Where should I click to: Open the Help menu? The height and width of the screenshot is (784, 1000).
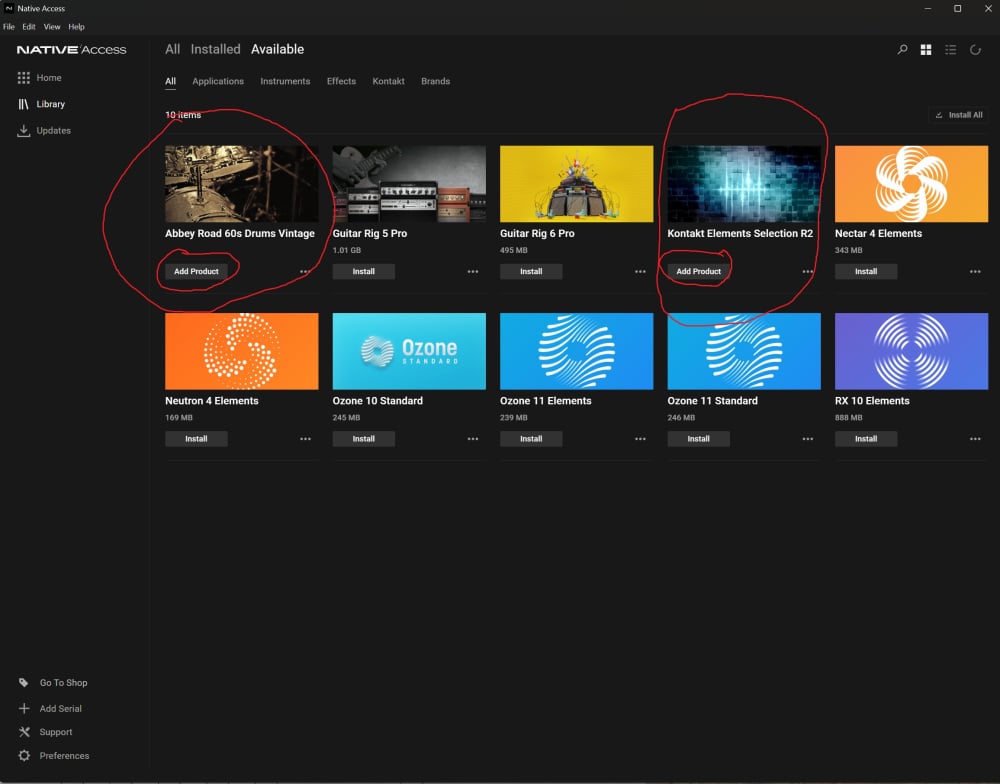77,27
